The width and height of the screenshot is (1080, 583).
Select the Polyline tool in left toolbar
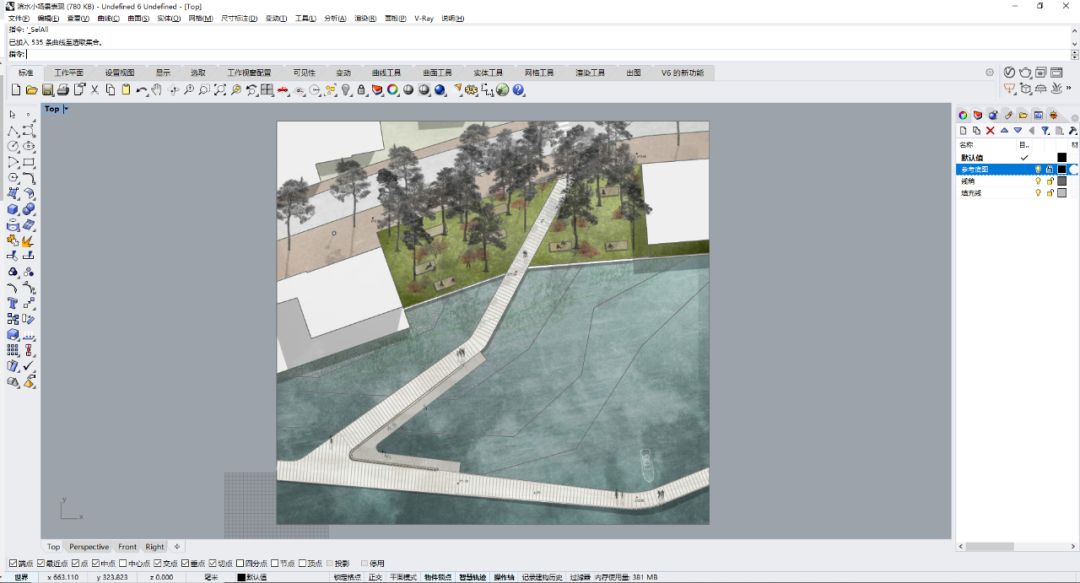point(13,130)
